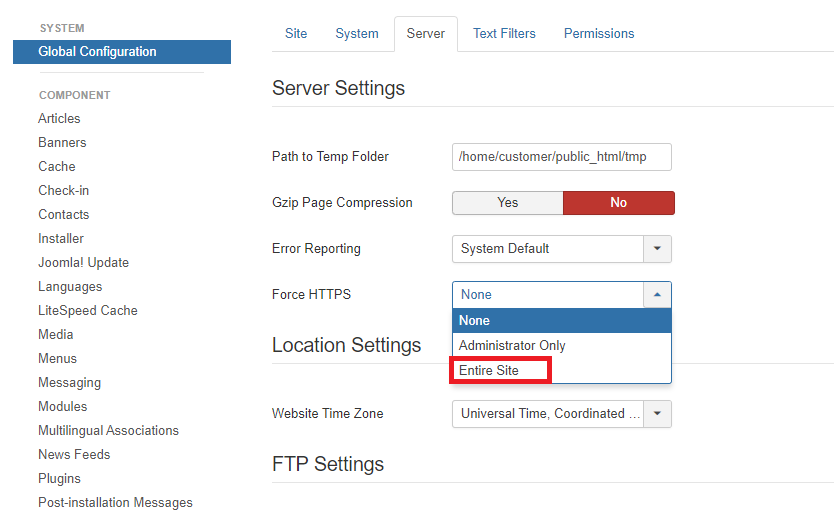Pick None option in Force HTTPS list
The height and width of the screenshot is (514, 834).
pos(475,320)
